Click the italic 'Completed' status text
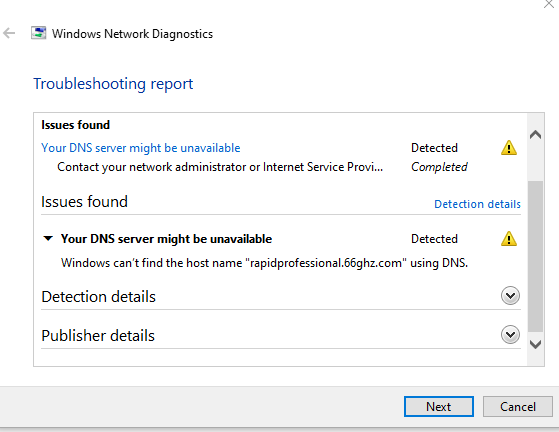The height and width of the screenshot is (432, 559). click(439, 167)
